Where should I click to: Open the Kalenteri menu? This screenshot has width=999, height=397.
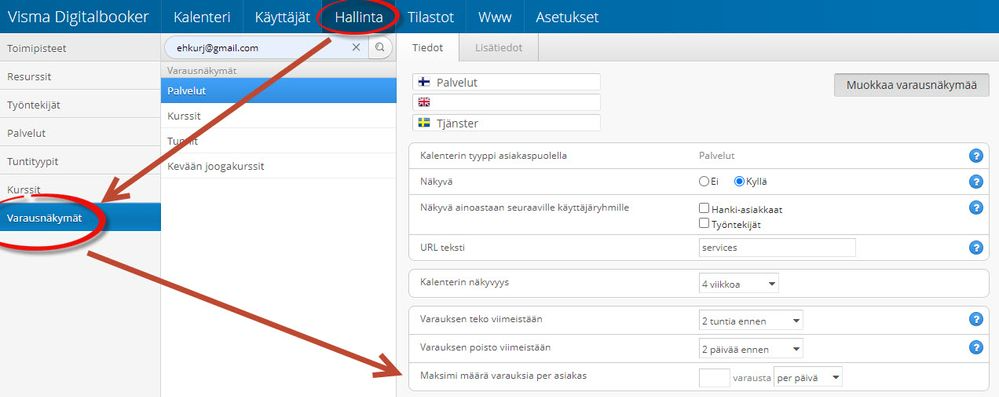[x=201, y=17]
